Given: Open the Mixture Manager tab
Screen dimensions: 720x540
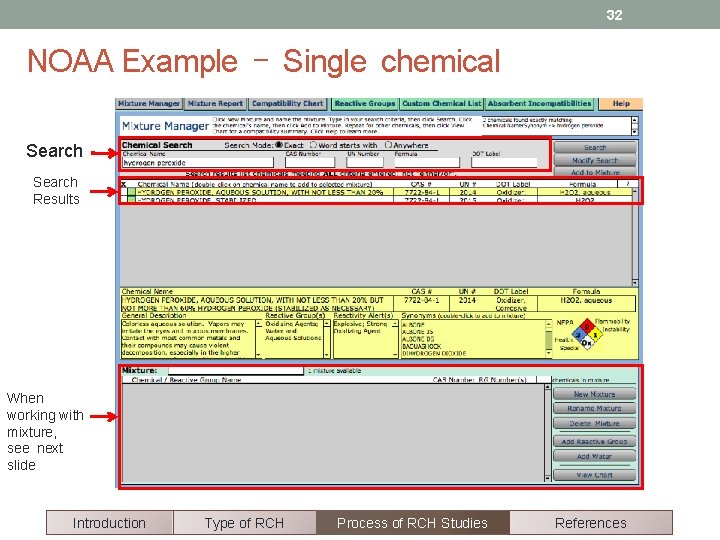Looking at the screenshot, I should pyautogui.click(x=149, y=104).
